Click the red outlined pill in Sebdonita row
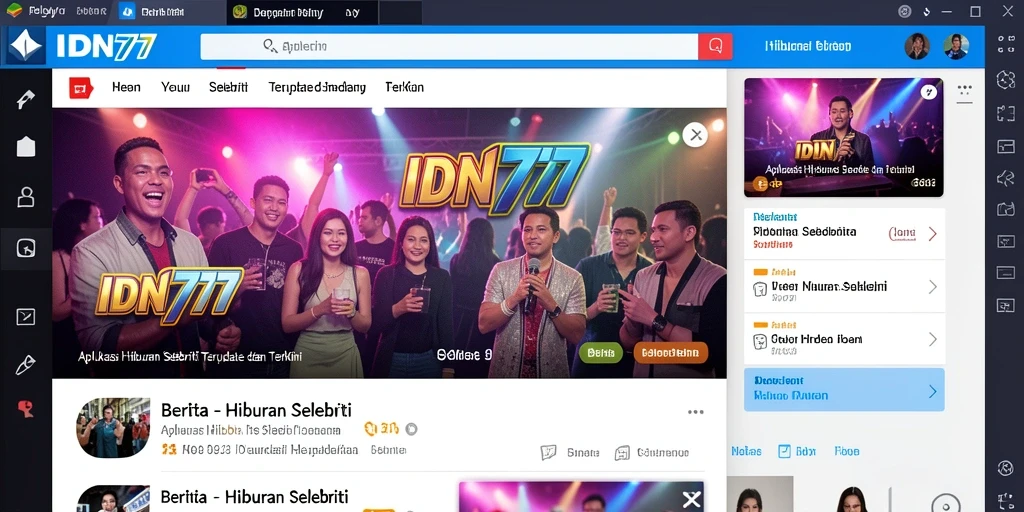Screen dimensions: 1024x512 [x=903, y=233]
